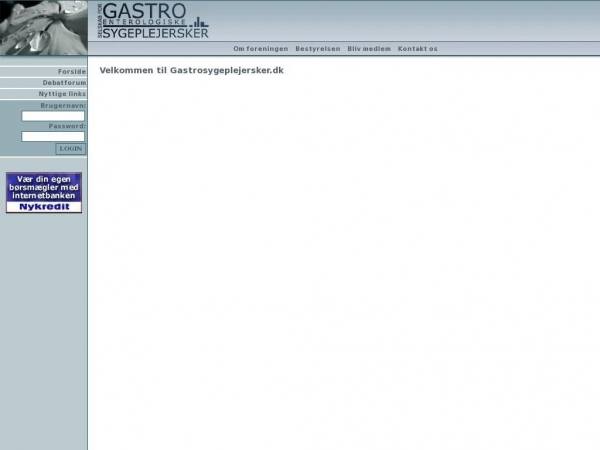
Task: Open the blue børsmægler internetbanken ad text
Action: [x=43, y=186]
